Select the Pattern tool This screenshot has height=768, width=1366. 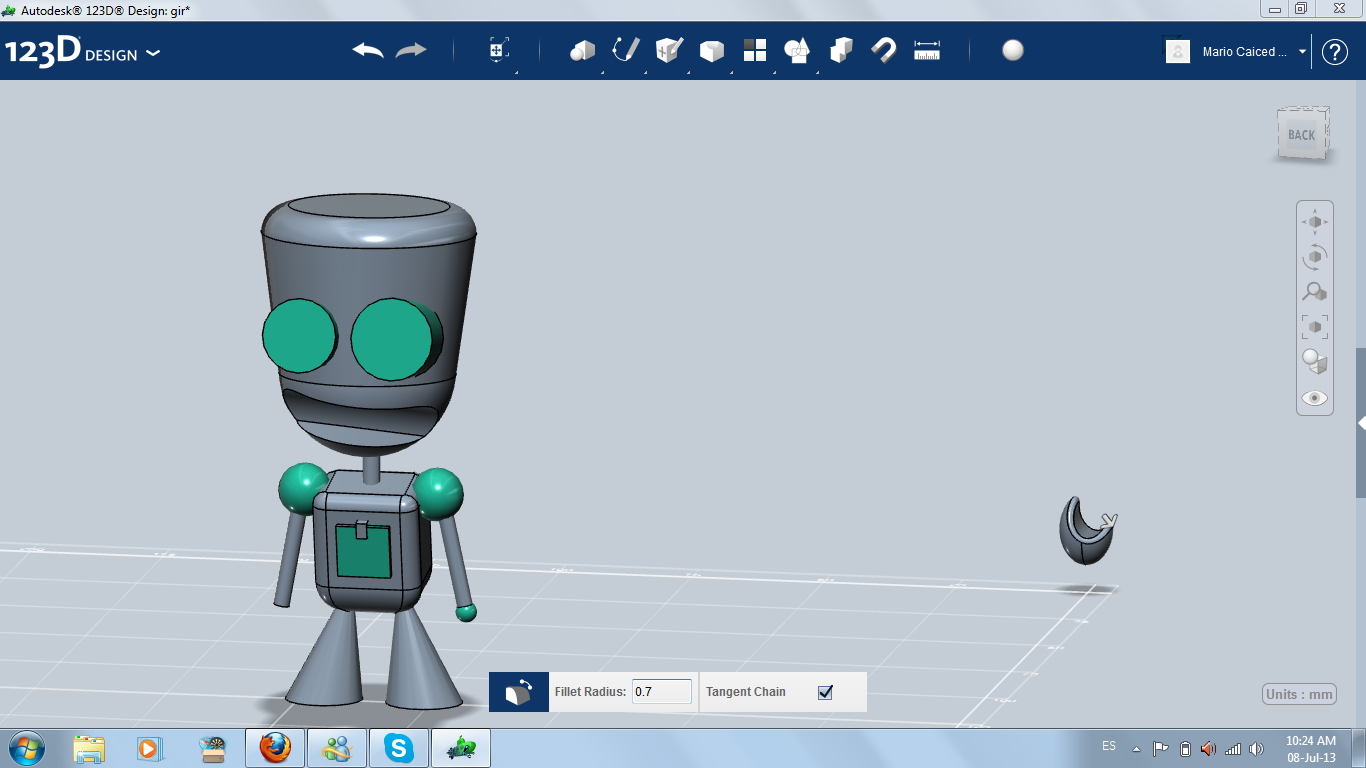point(754,50)
